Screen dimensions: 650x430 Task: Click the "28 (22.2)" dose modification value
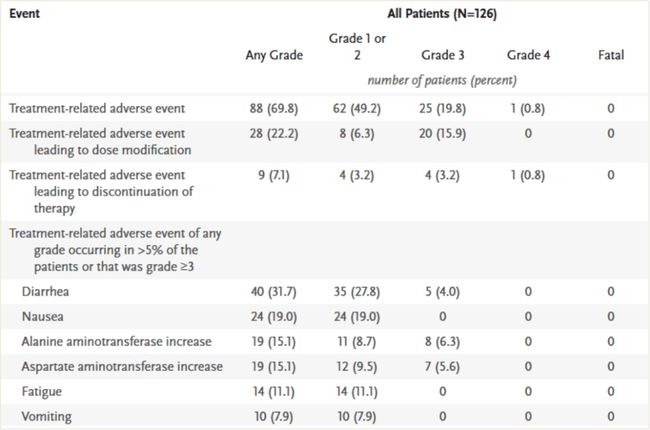tap(274, 132)
